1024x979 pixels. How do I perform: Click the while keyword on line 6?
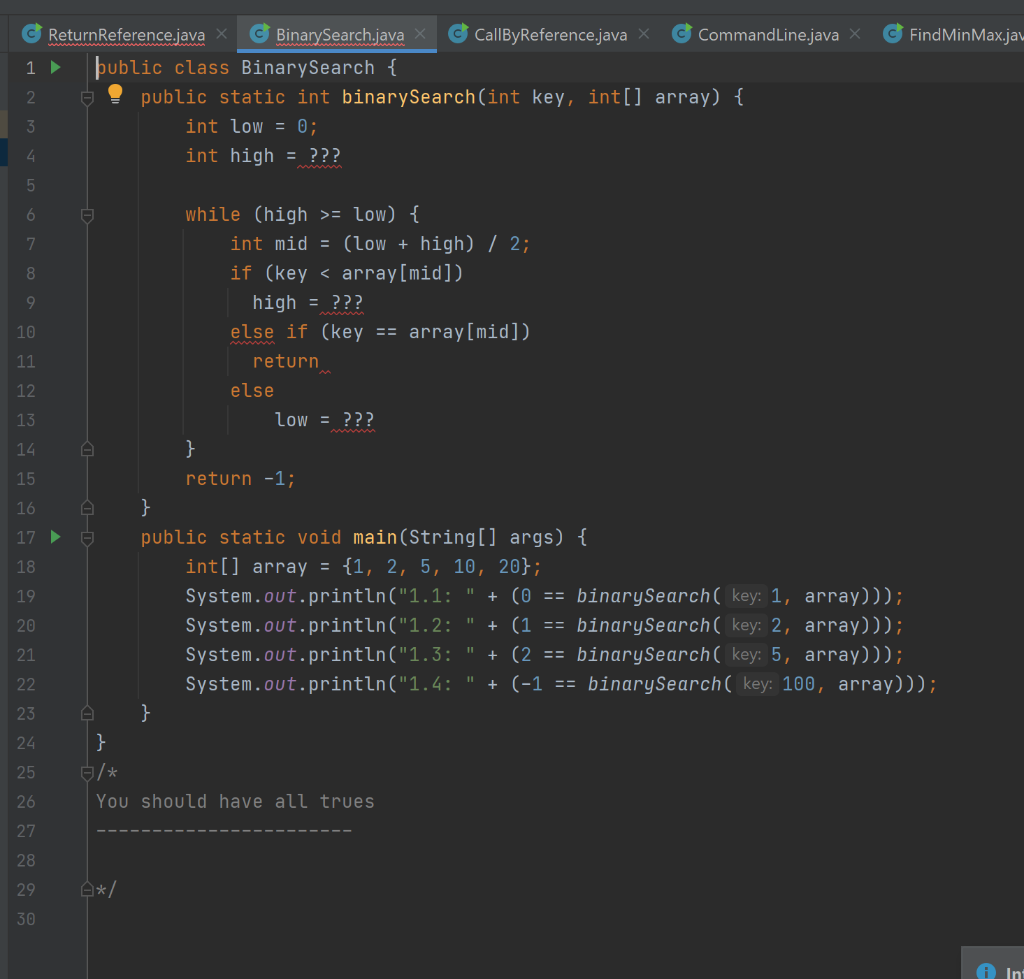pos(213,214)
